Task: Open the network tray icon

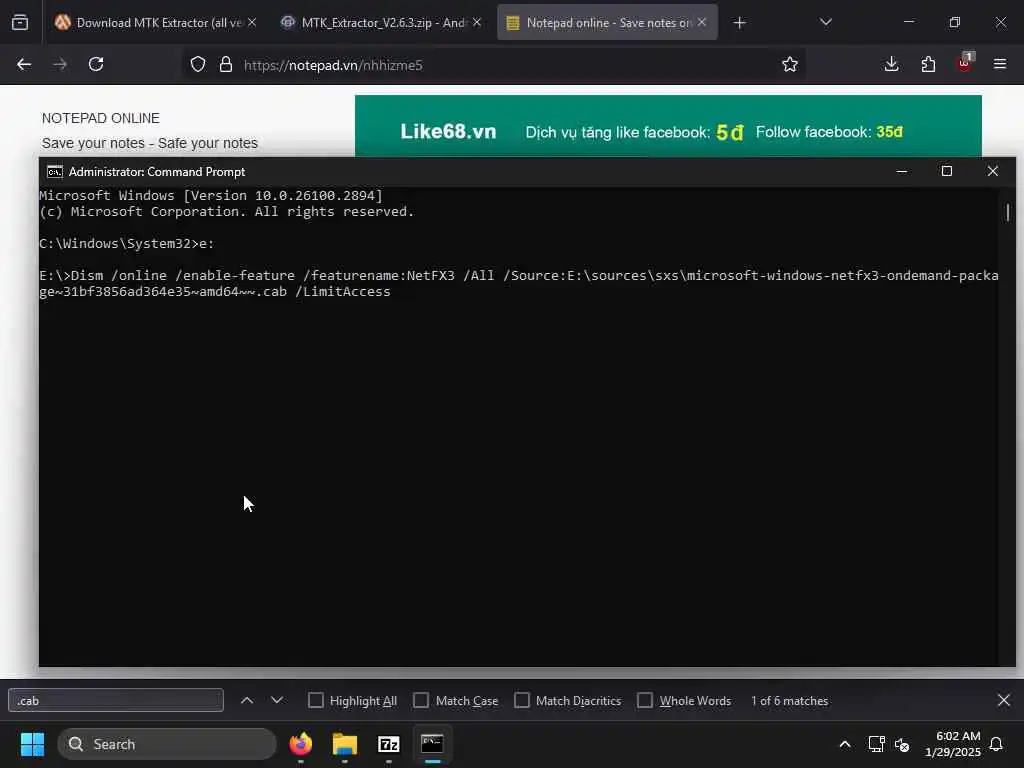Action: 876,744
